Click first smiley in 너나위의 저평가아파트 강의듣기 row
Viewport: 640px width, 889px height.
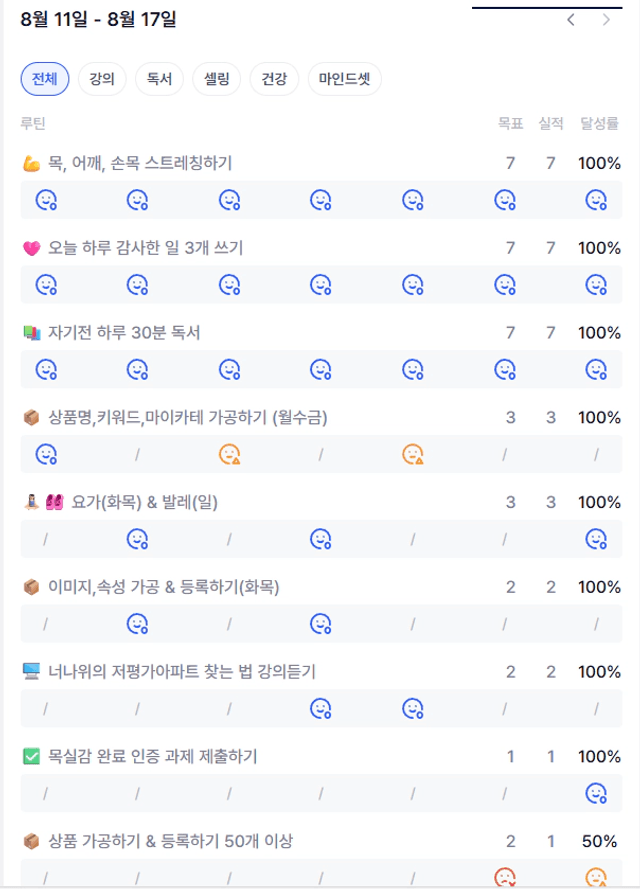321,709
